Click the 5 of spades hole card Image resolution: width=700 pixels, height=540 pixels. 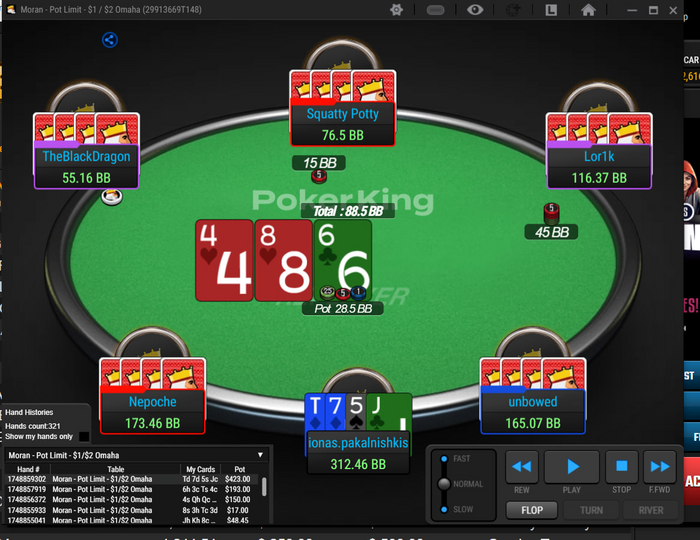pyautogui.click(x=356, y=412)
